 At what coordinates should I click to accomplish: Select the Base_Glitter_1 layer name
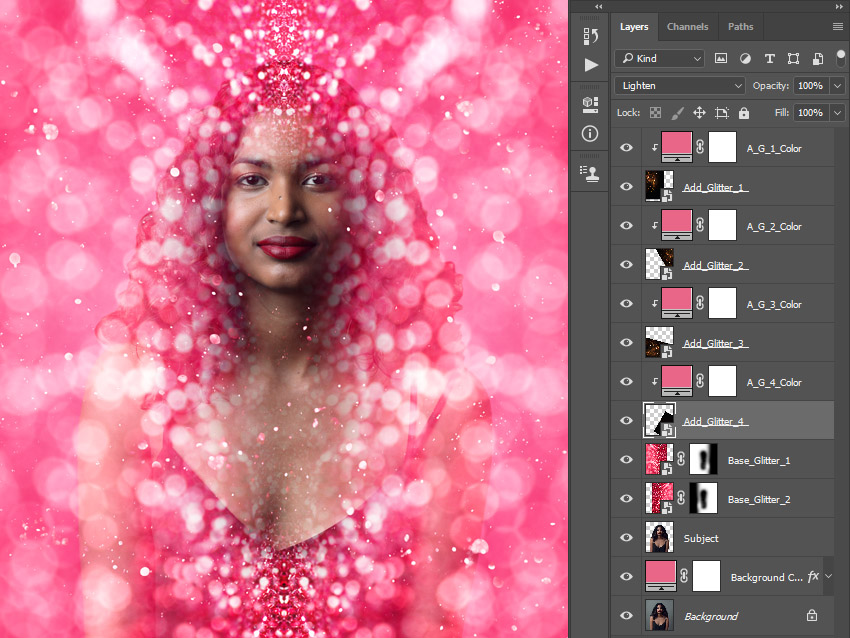(759, 461)
